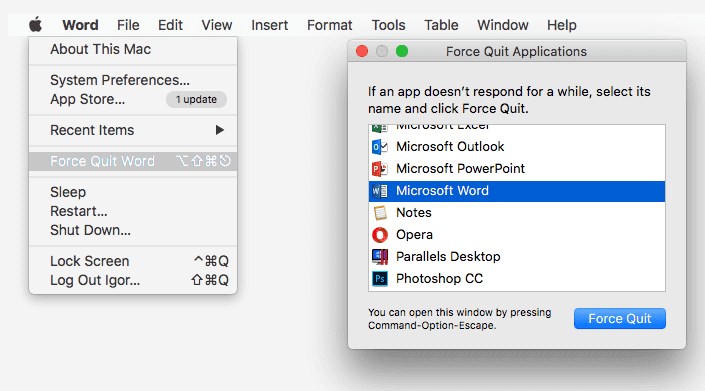Screen dimensions: 705x391
Task: Select Log Out Igor menu item
Action: 133,280
